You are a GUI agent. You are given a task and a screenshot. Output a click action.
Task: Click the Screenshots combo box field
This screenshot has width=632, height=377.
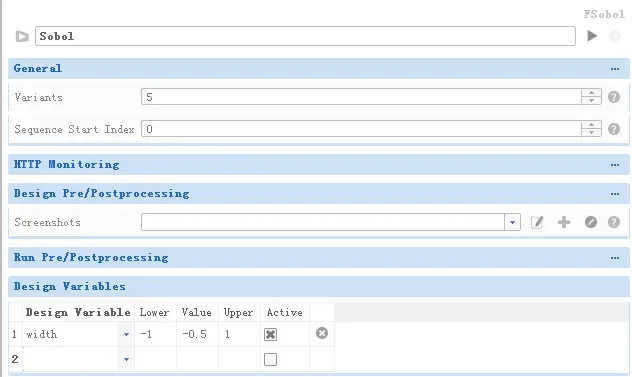click(323, 222)
